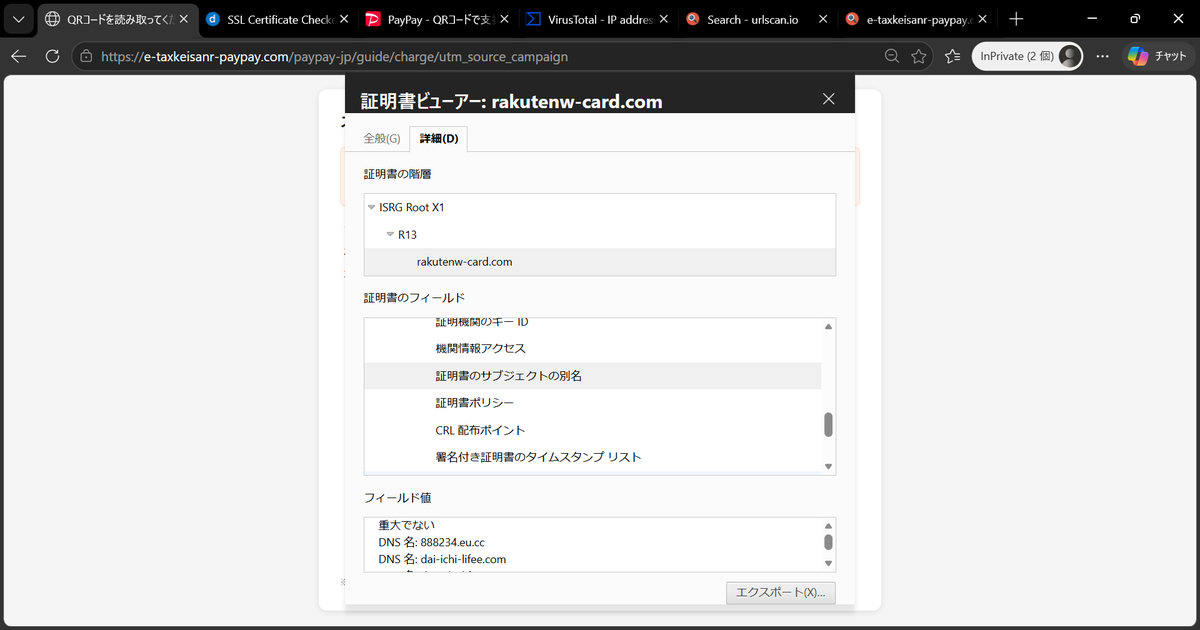Close the urlscan.io Search tab
This screenshot has width=1200, height=630.
tap(823, 19)
